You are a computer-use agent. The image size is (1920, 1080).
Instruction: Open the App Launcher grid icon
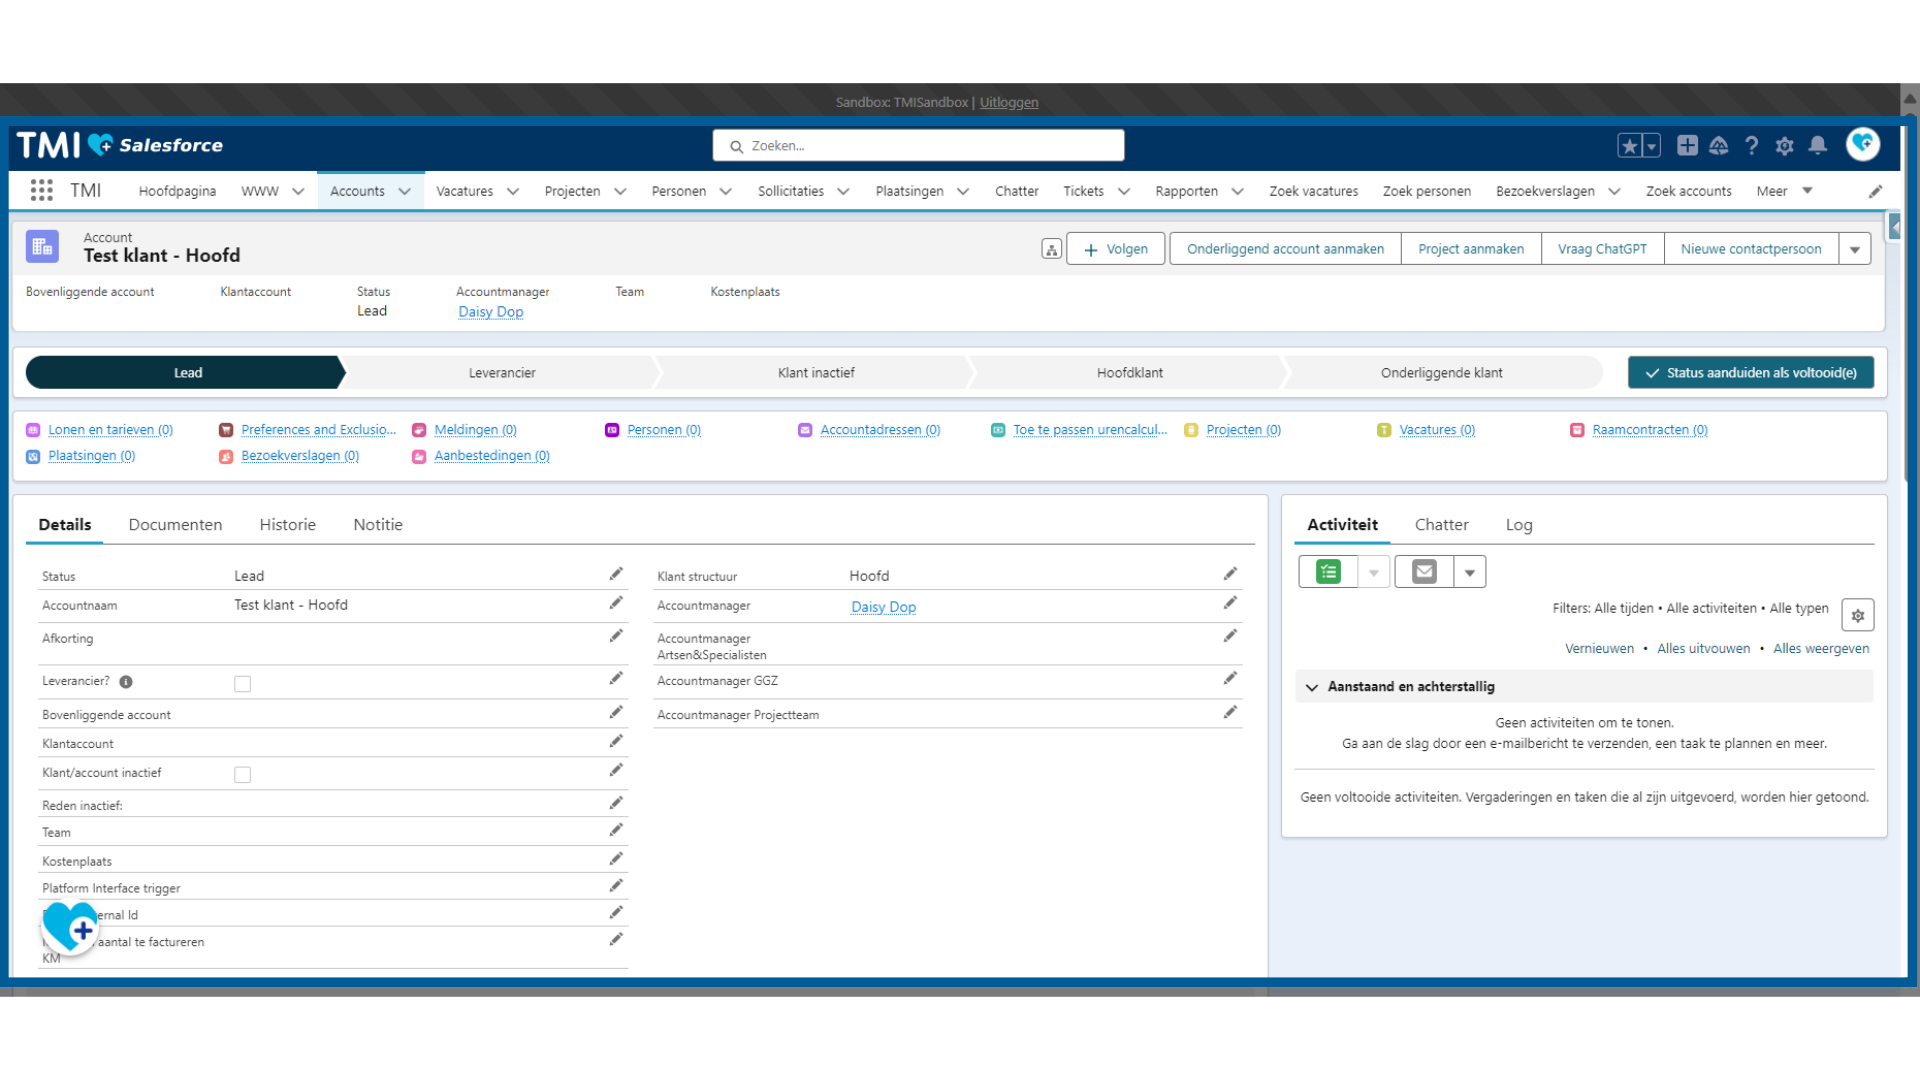pos(41,191)
